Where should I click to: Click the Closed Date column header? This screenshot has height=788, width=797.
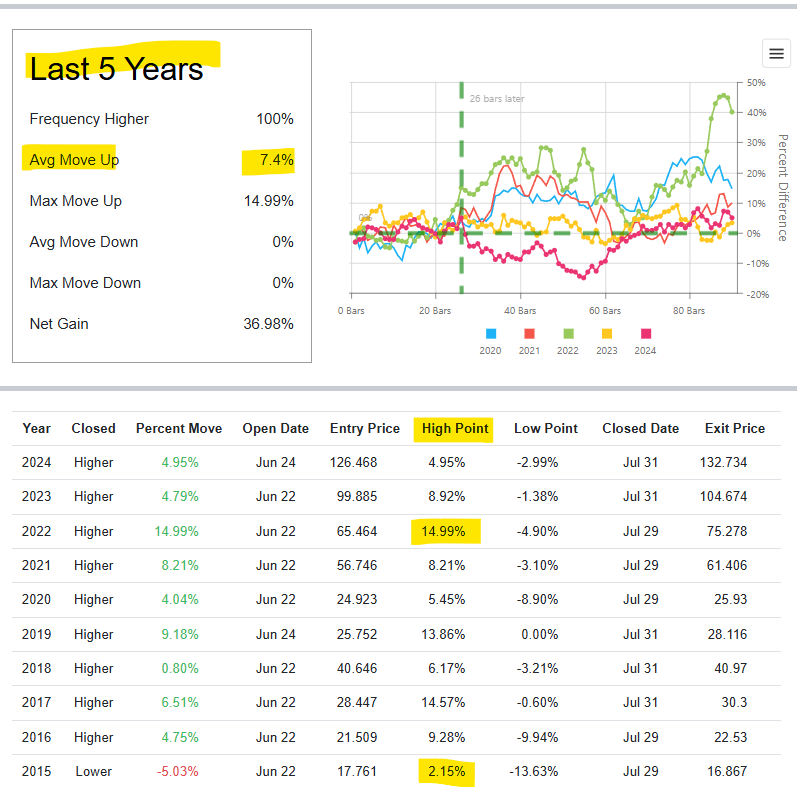pos(640,428)
